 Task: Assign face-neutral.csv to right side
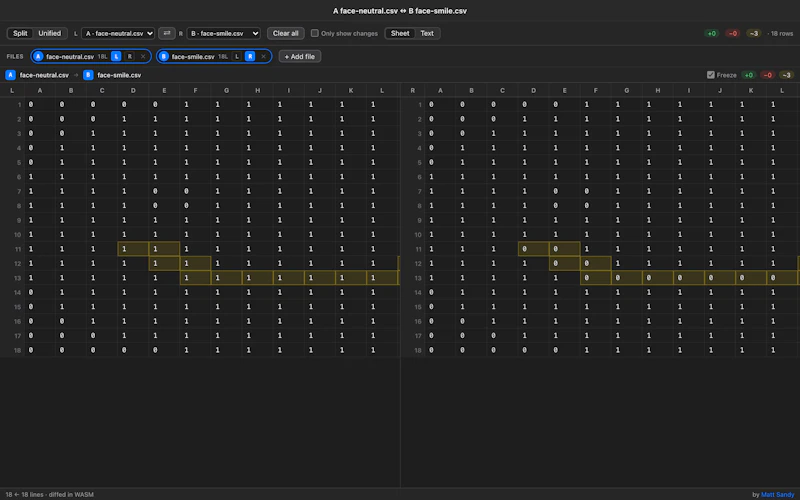(130, 56)
